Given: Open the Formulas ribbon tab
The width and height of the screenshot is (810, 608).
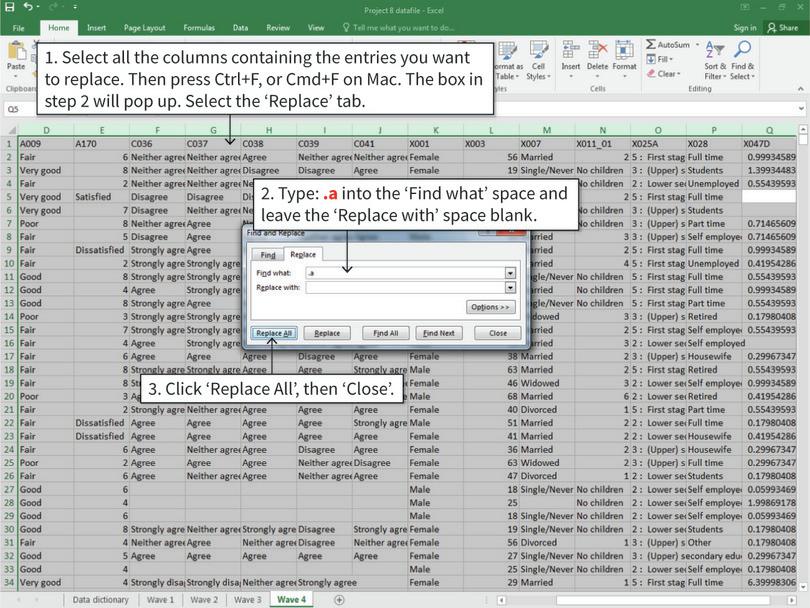Looking at the screenshot, I should point(199,28).
